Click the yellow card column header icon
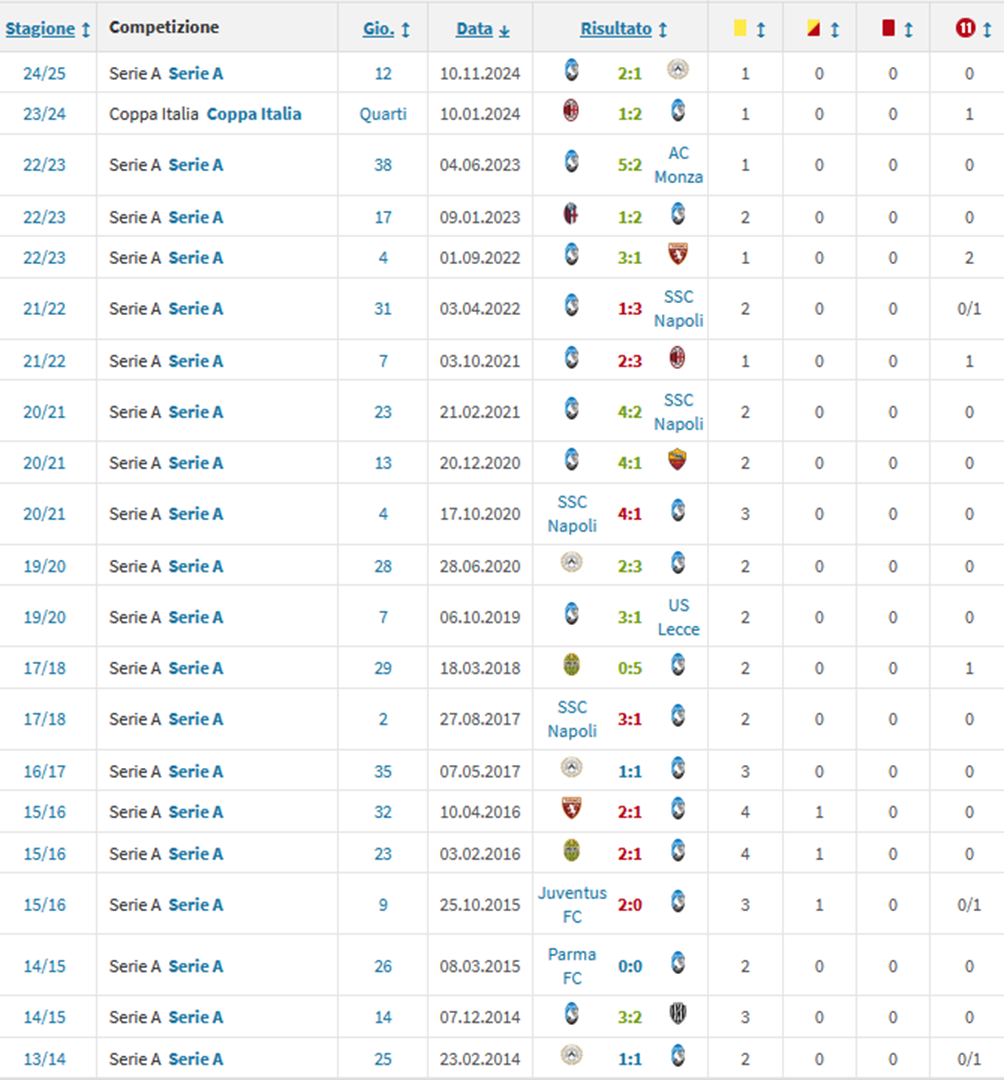Screen dimensions: 1004x1080 (741, 29)
